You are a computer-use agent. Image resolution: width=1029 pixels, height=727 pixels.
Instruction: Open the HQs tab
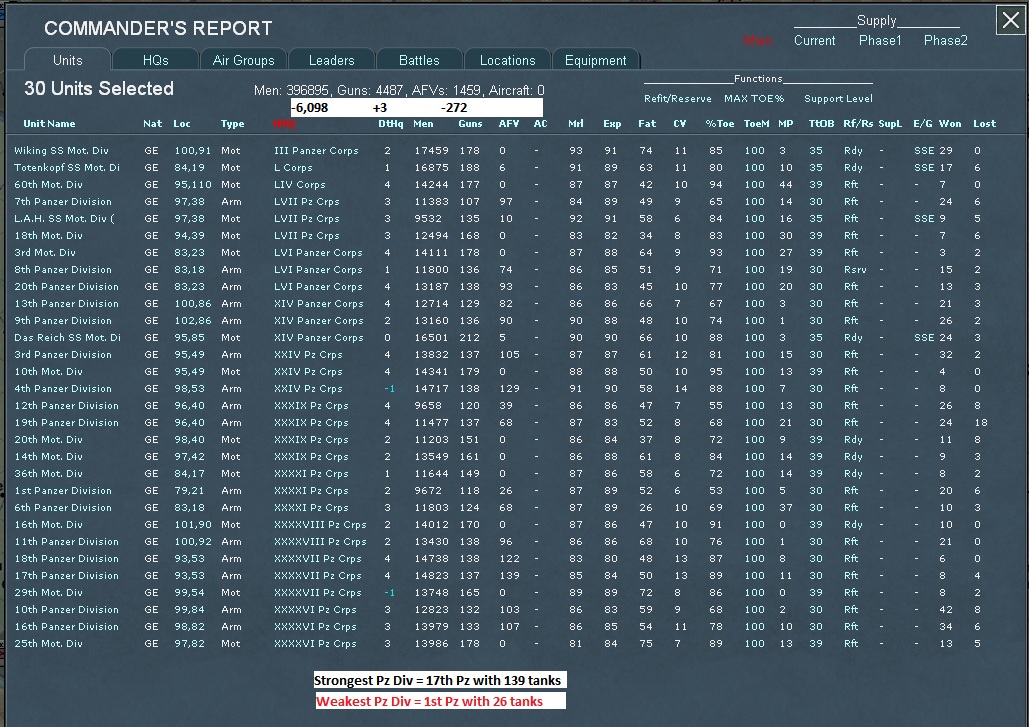tap(156, 60)
